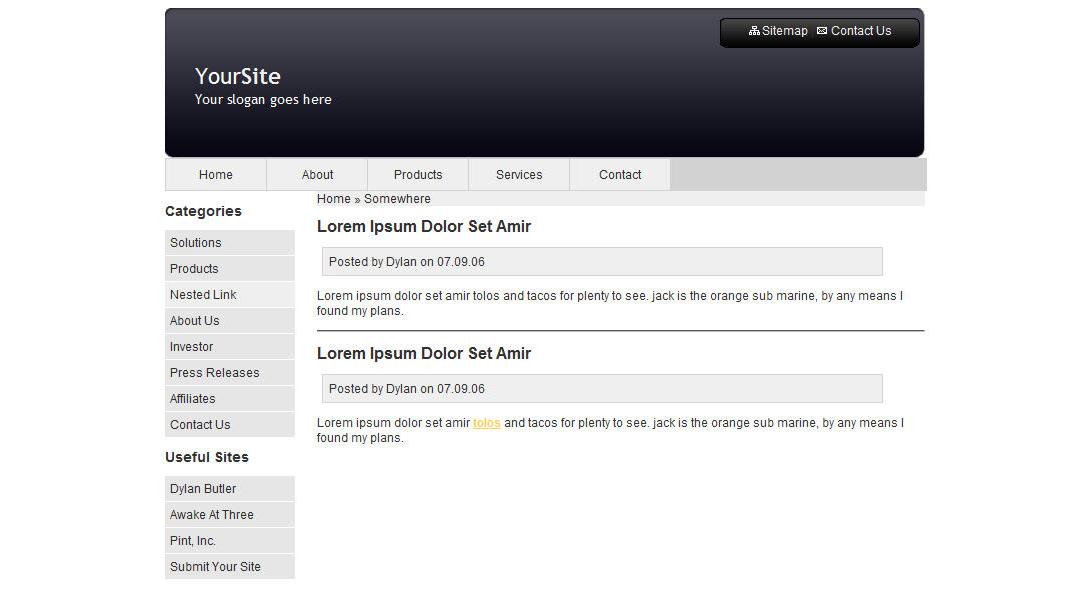Select the Services navigation tab

coord(519,175)
